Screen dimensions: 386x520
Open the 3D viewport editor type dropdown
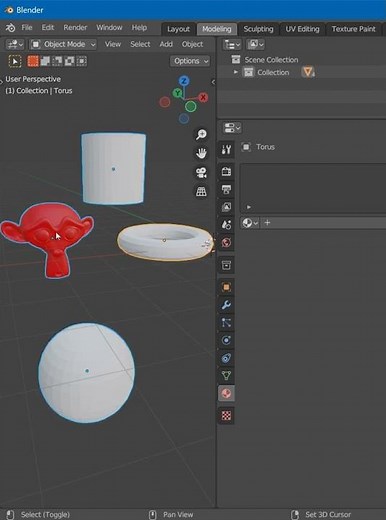click(x=15, y=44)
